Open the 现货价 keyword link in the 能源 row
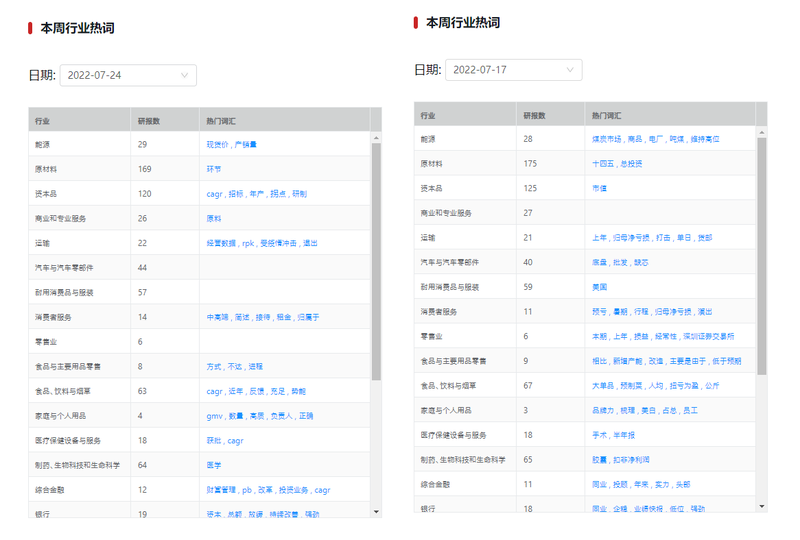Image resolution: width=800 pixels, height=540 pixels. point(217,145)
